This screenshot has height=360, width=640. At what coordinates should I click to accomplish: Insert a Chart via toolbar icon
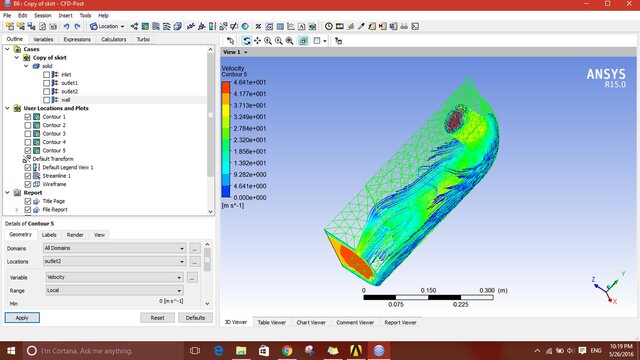pyautogui.click(x=291, y=27)
